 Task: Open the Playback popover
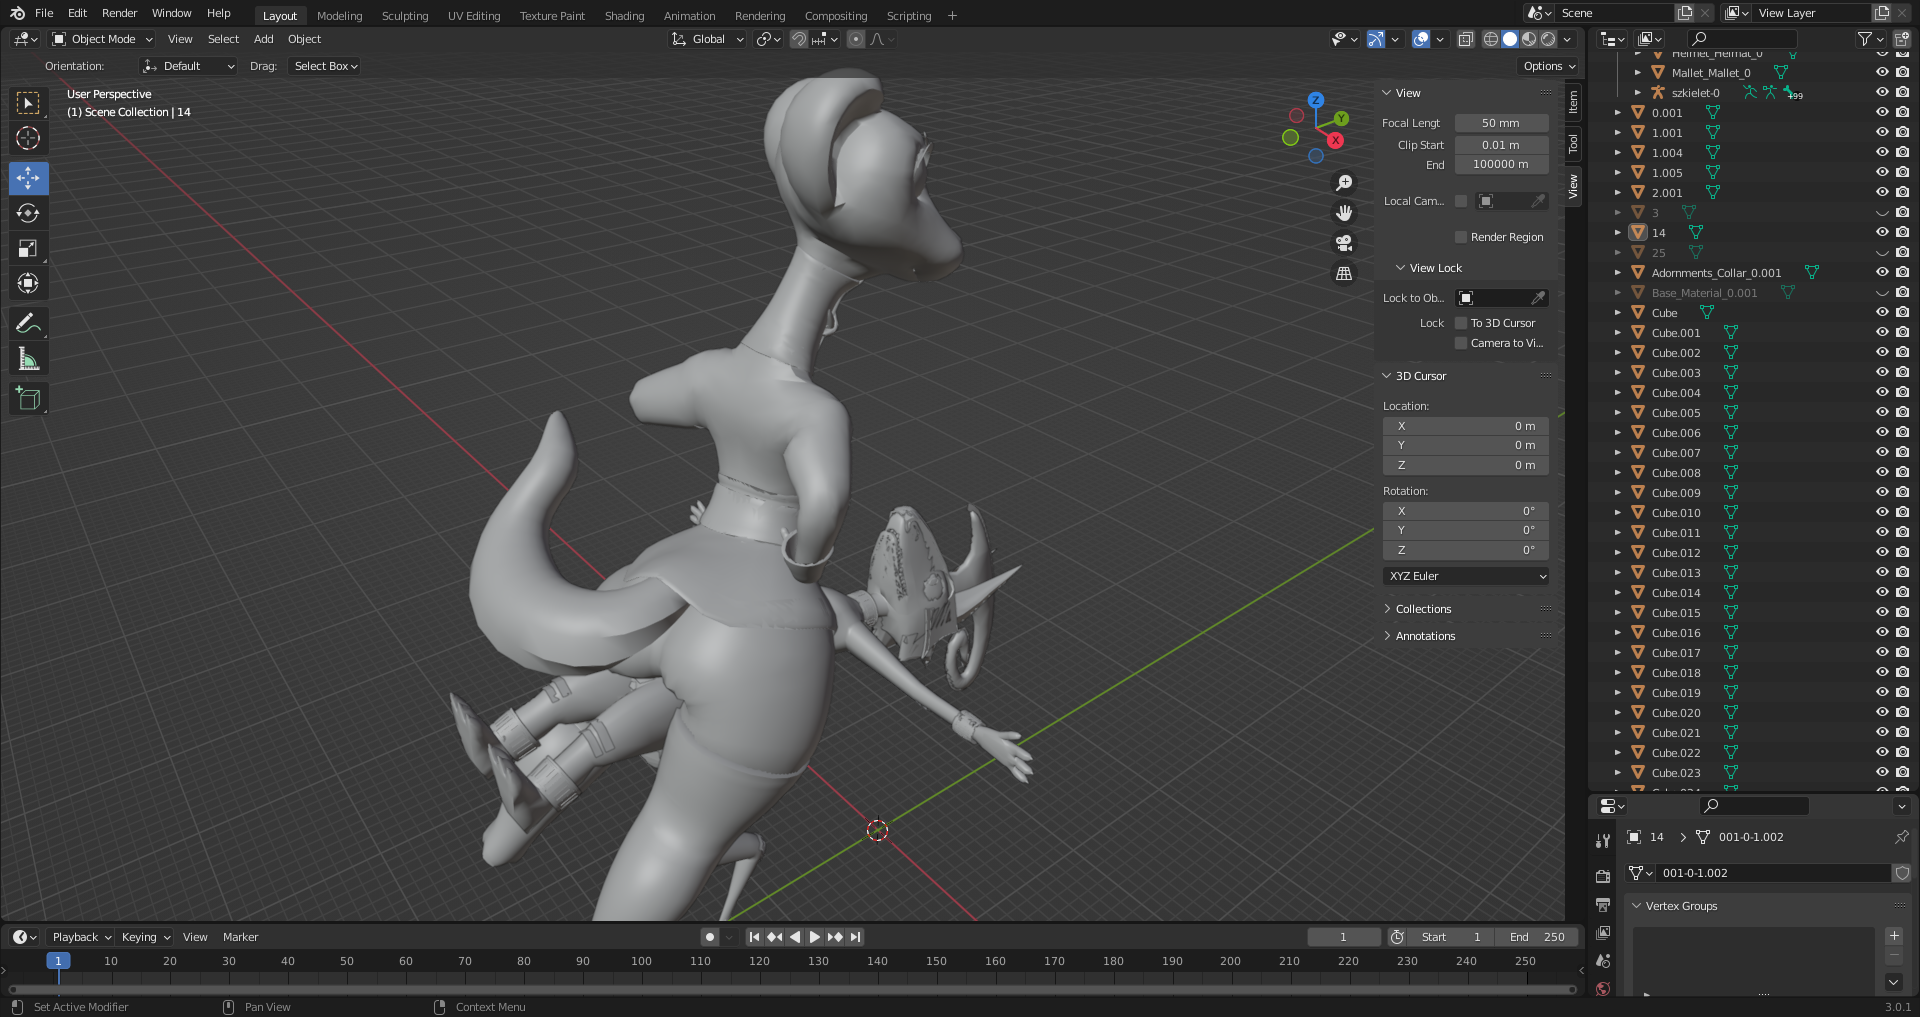[81, 937]
